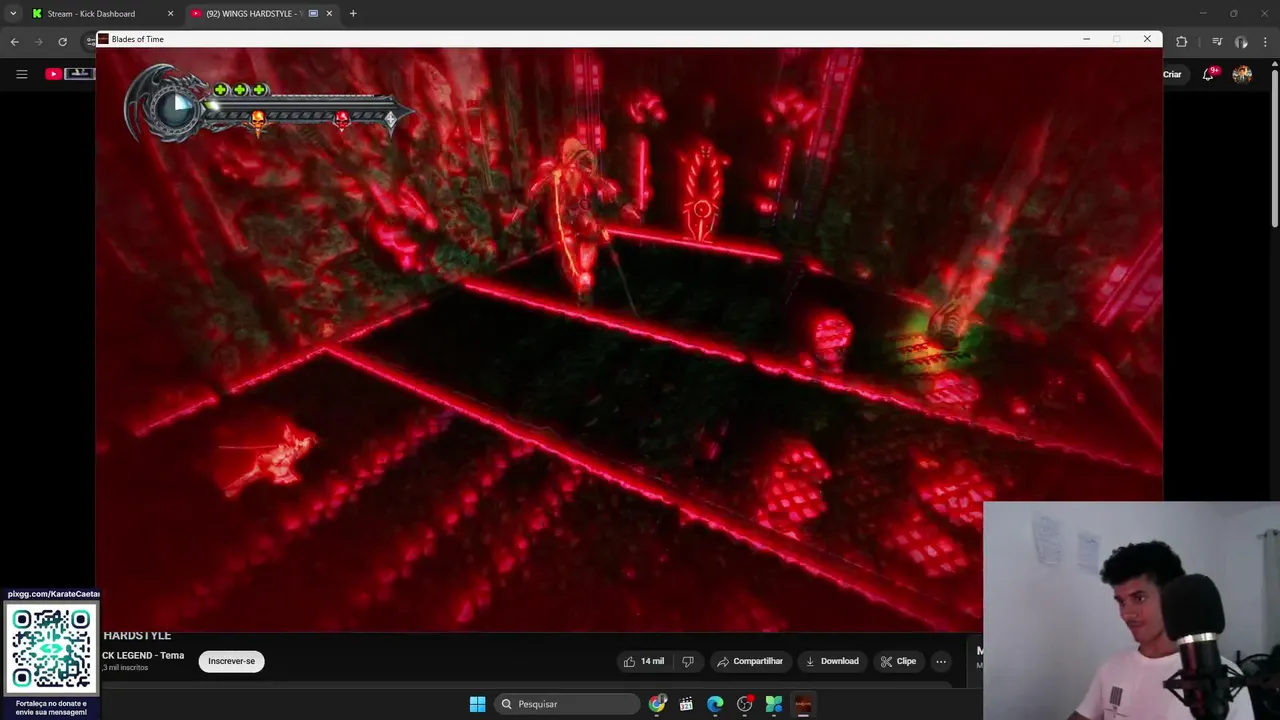
Task: Open the green clover taskbar app
Action: (x=774, y=704)
